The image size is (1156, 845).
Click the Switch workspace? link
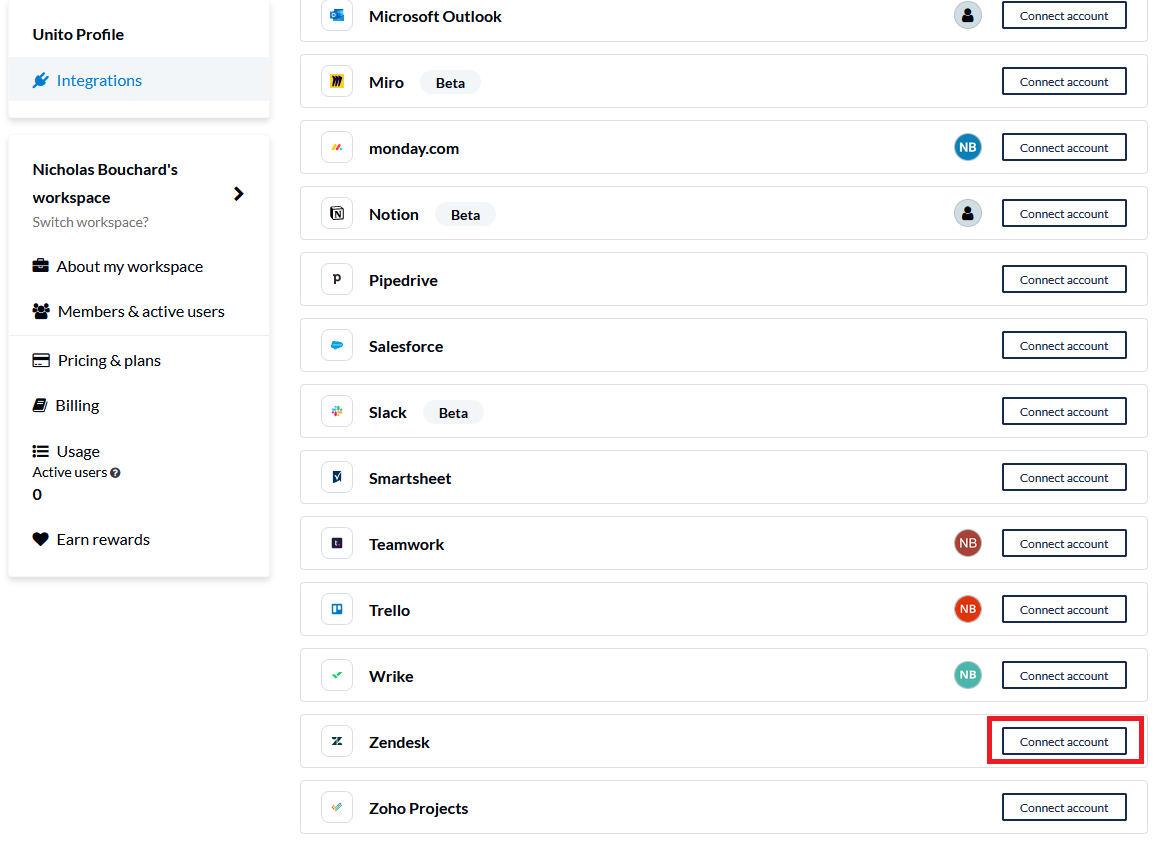tap(91, 222)
